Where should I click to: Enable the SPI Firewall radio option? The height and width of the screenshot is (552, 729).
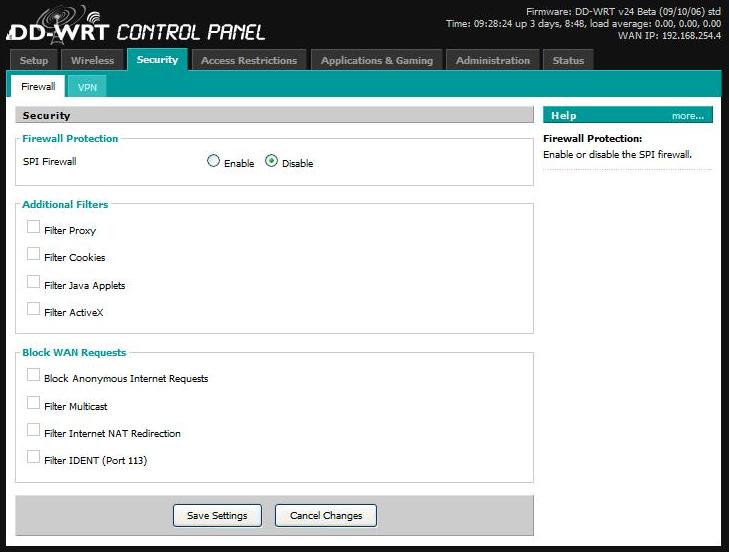(x=213, y=161)
